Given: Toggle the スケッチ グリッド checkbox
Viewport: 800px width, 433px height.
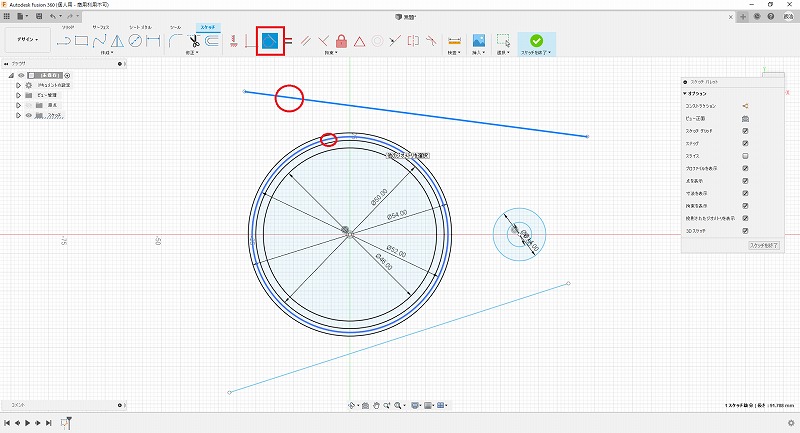Looking at the screenshot, I should point(746,131).
